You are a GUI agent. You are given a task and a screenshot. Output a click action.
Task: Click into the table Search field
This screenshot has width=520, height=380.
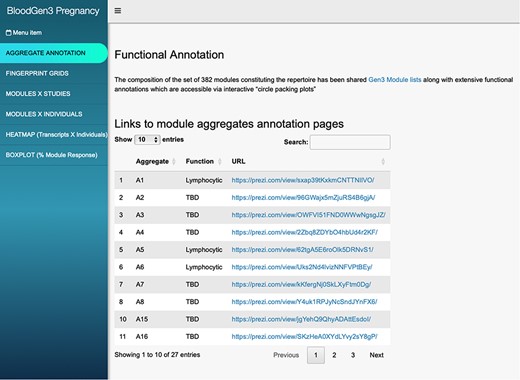click(x=350, y=142)
